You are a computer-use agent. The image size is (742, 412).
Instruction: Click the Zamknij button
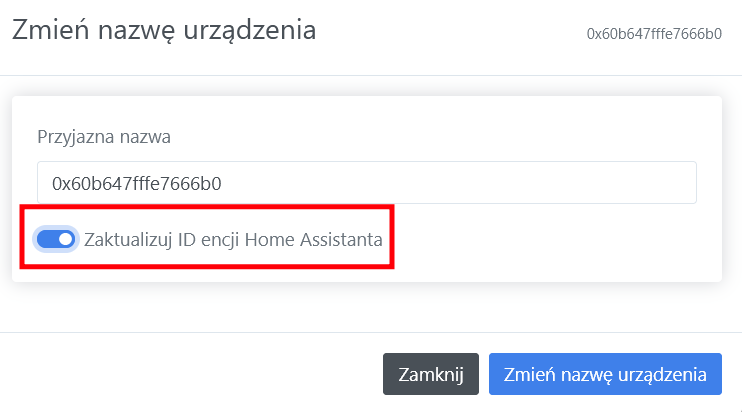click(430, 374)
